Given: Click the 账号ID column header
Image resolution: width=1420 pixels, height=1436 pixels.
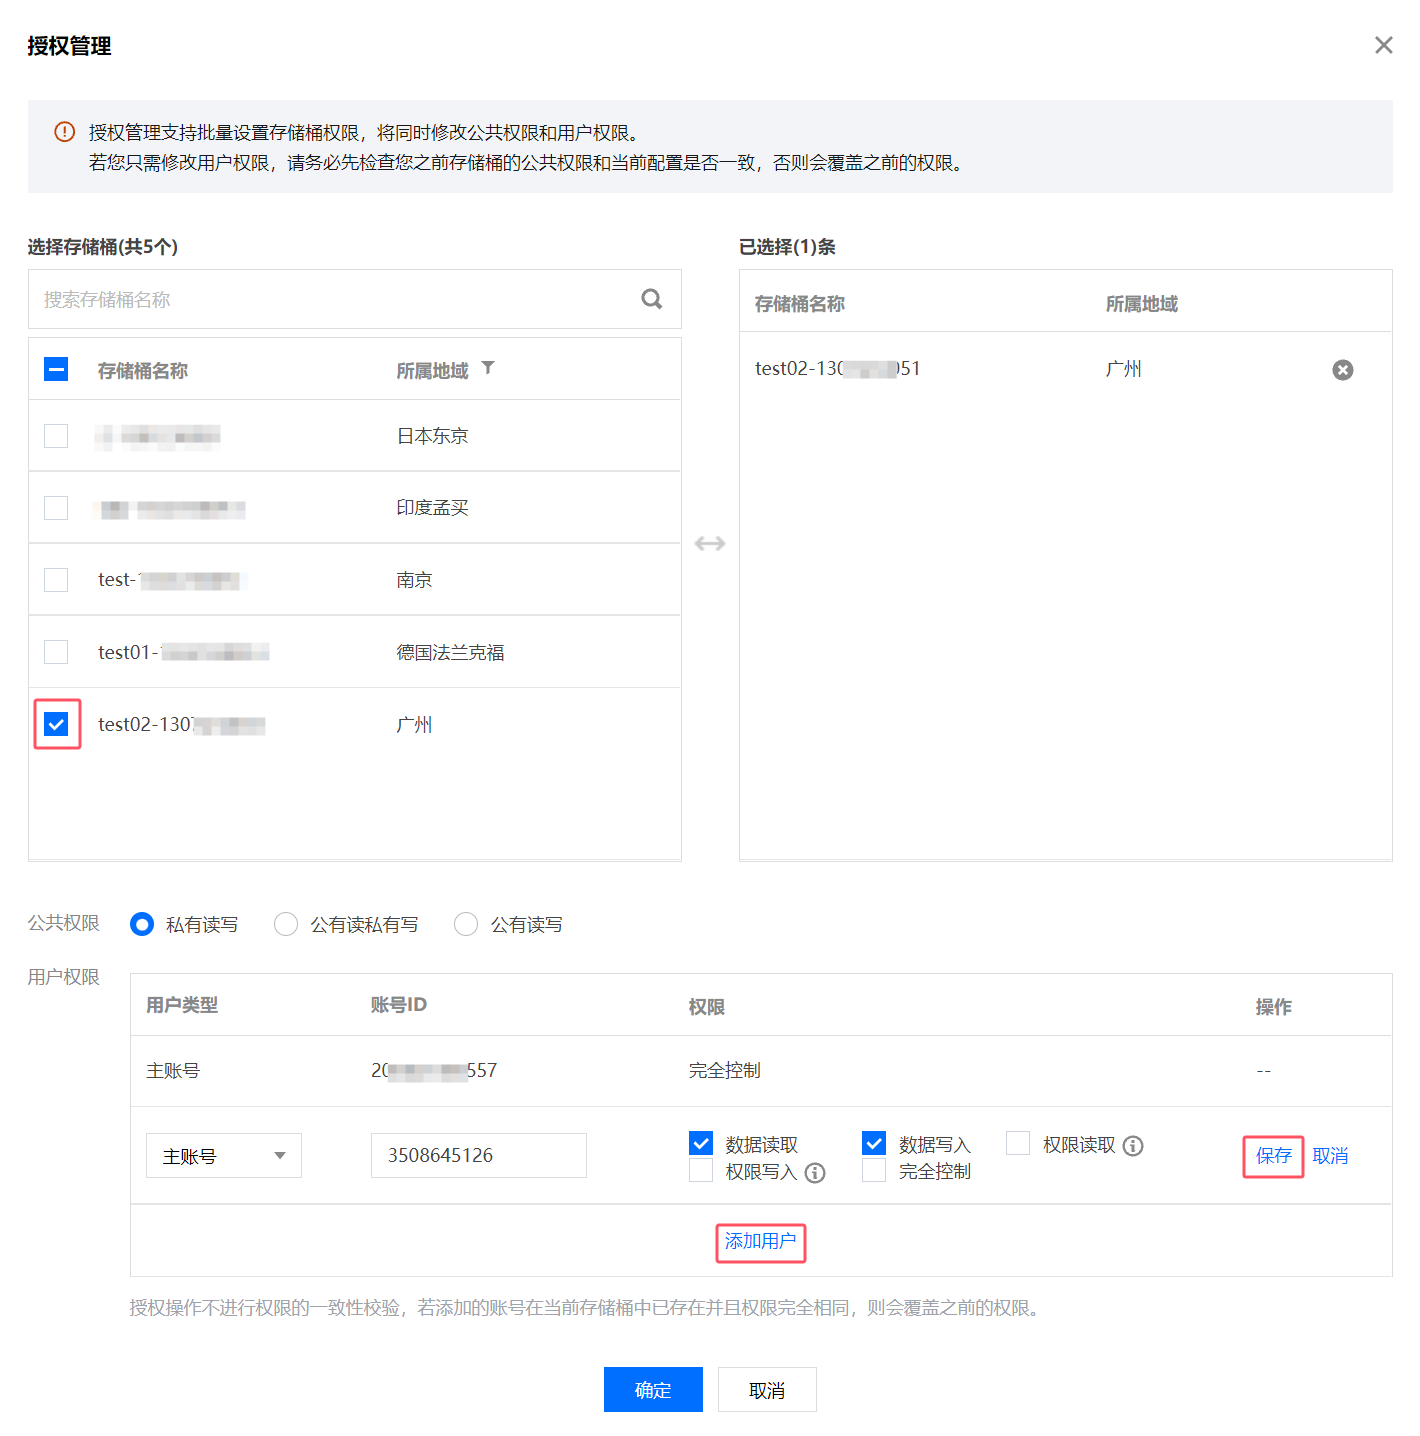Looking at the screenshot, I should coord(398,1004).
